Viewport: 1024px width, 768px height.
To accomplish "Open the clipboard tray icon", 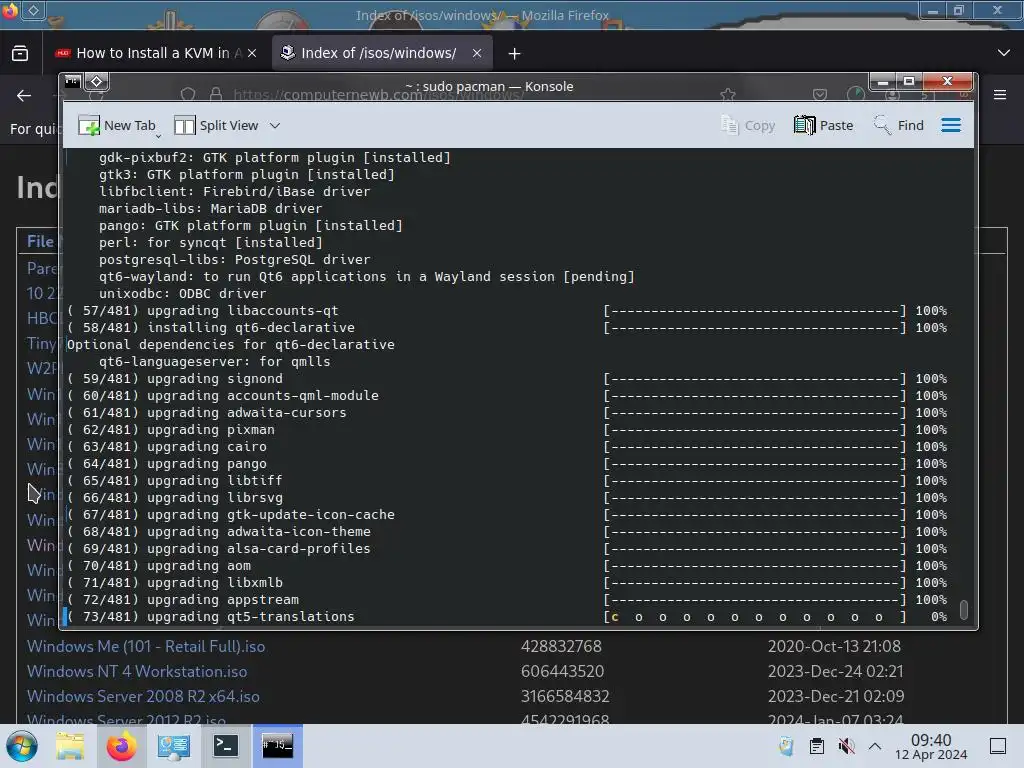I will 816,746.
